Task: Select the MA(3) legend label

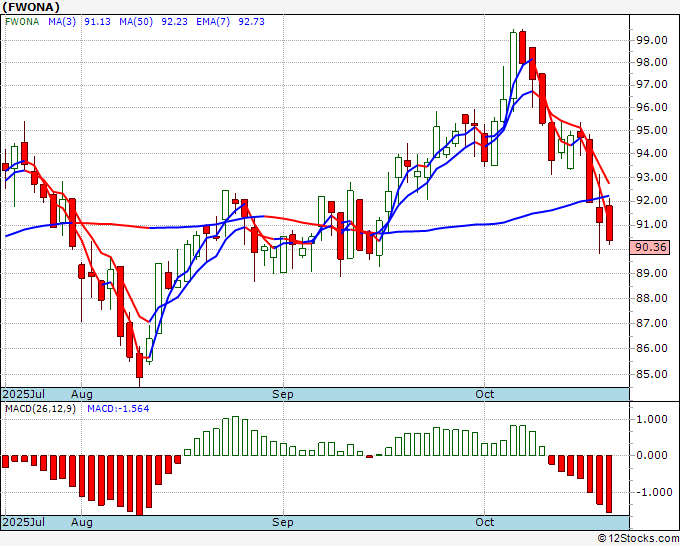Action: click(62, 22)
